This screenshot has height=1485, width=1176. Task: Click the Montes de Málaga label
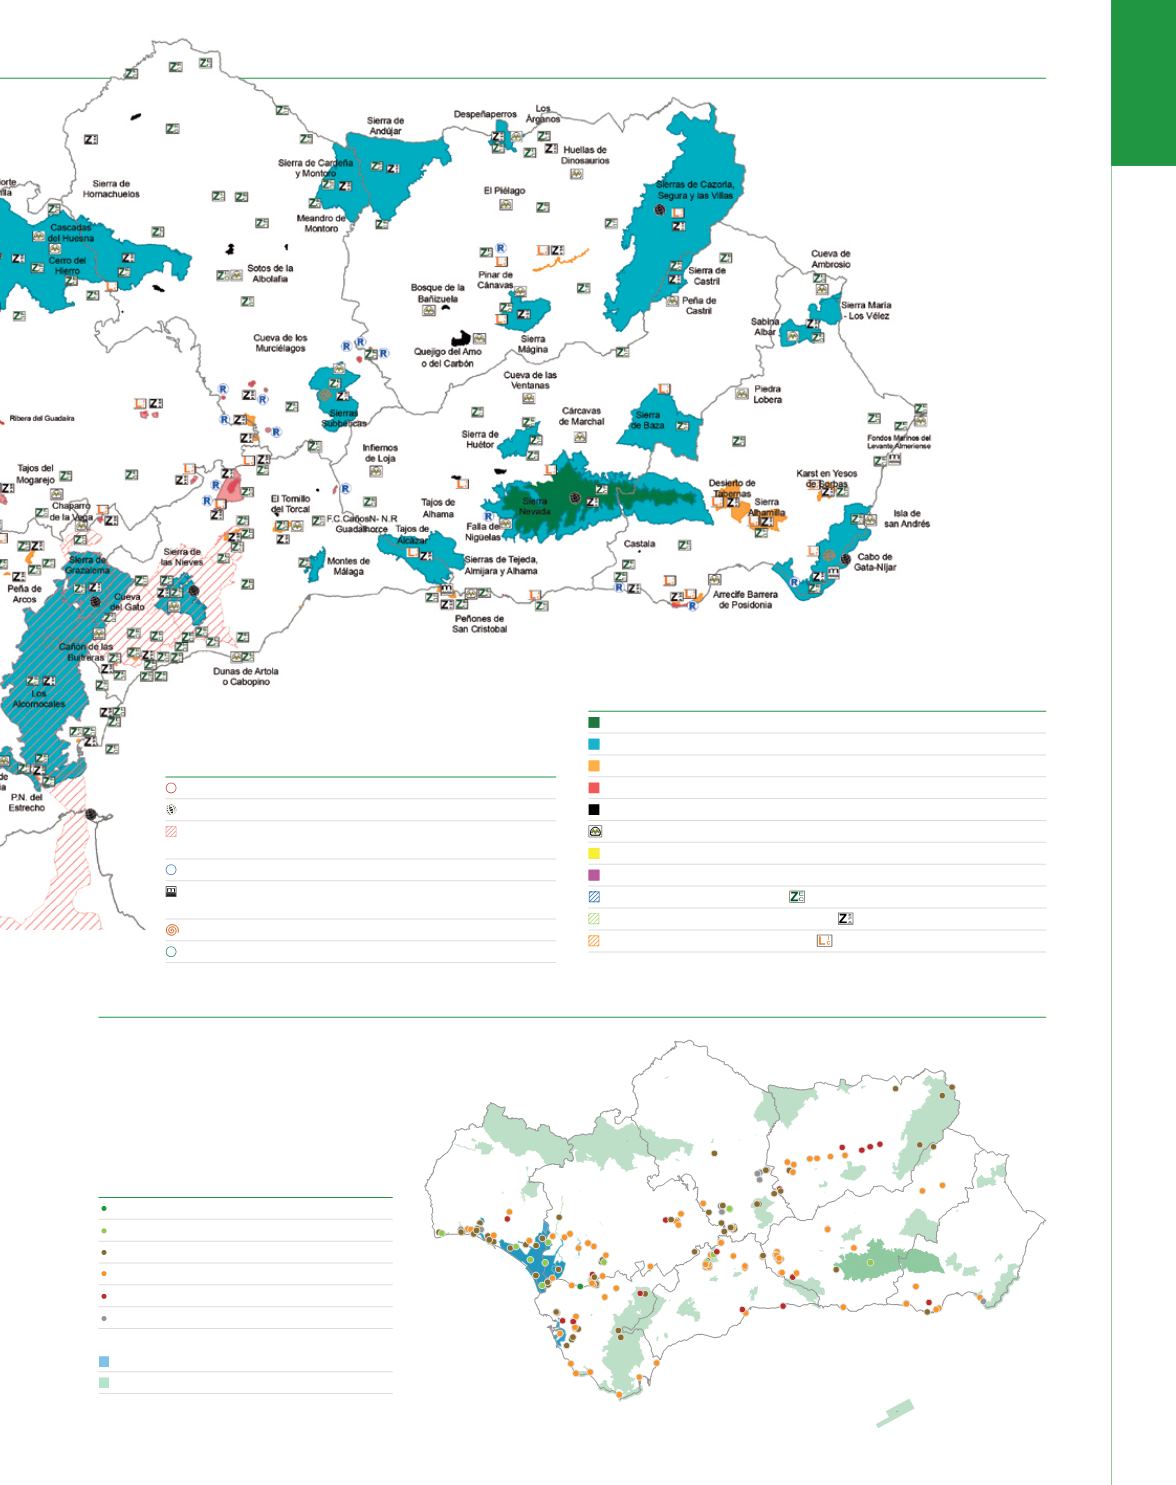(x=348, y=566)
